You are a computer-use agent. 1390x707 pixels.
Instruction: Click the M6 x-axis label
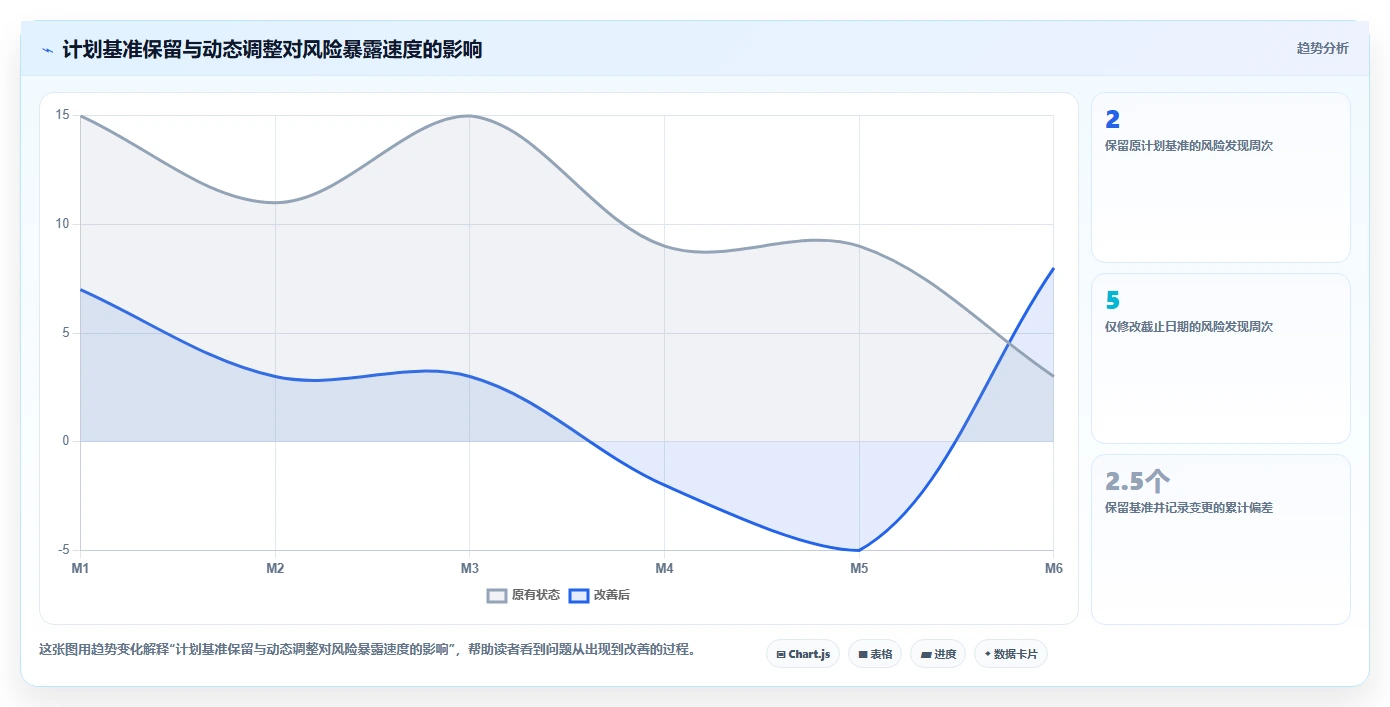click(1053, 568)
